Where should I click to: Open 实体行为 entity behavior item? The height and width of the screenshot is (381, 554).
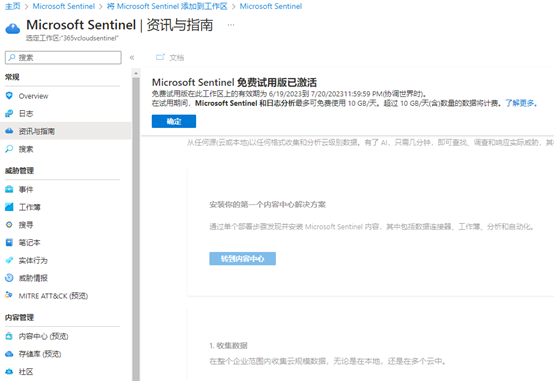pos(33,260)
